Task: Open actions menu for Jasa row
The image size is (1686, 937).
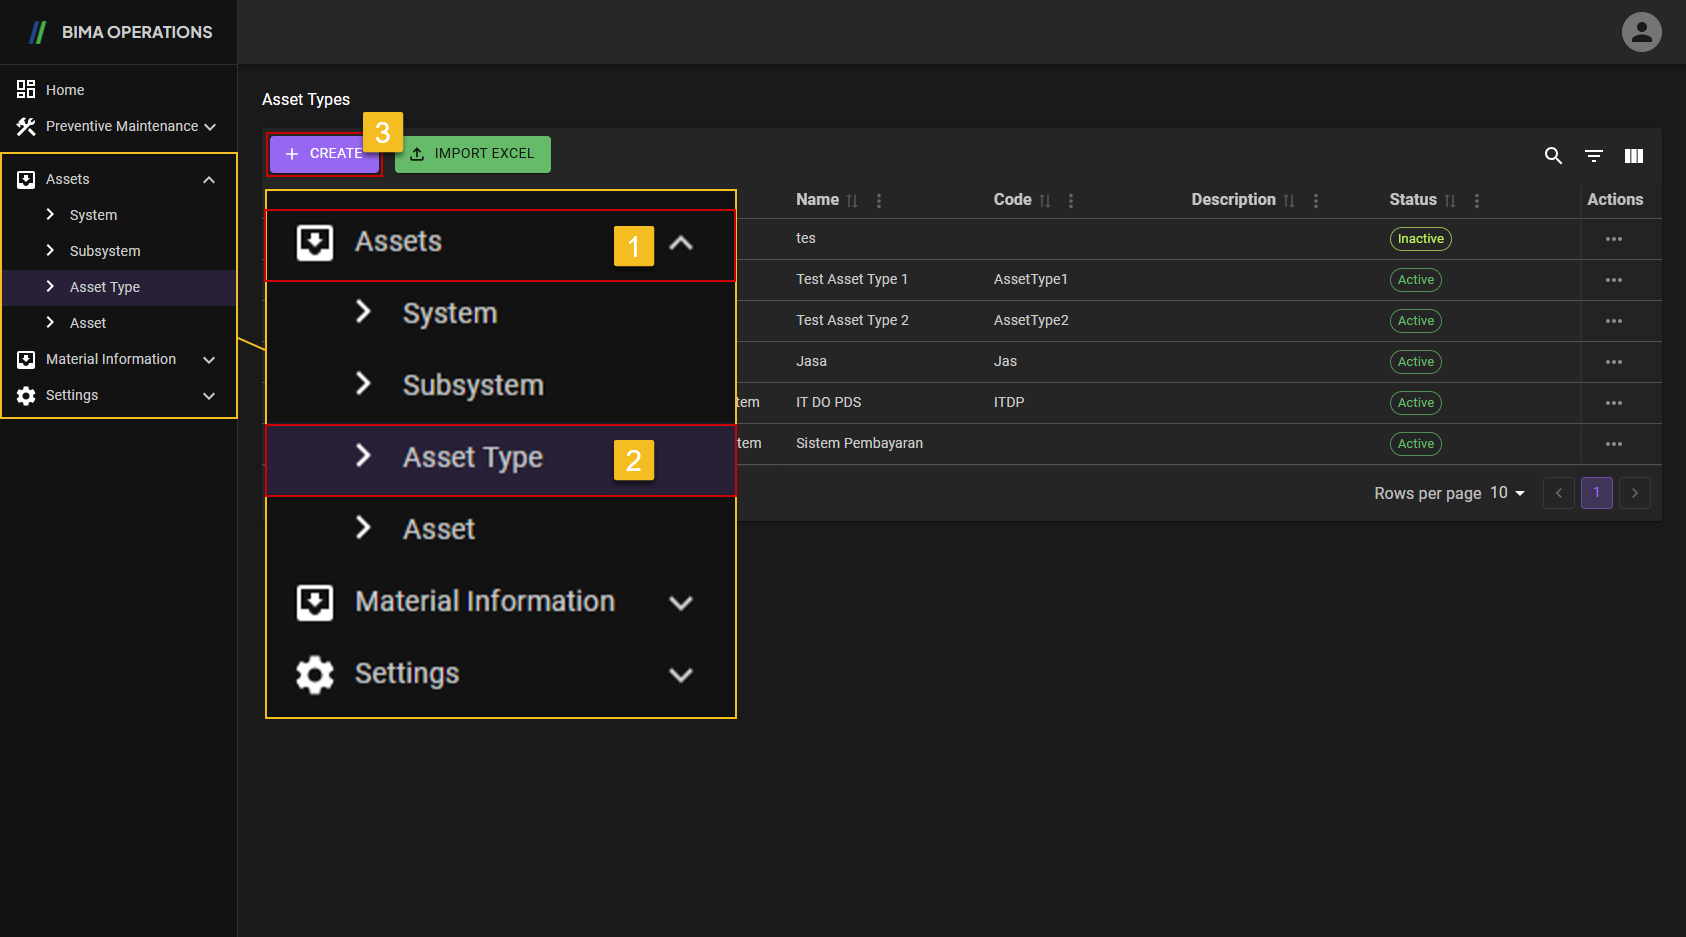Action: tap(1613, 362)
